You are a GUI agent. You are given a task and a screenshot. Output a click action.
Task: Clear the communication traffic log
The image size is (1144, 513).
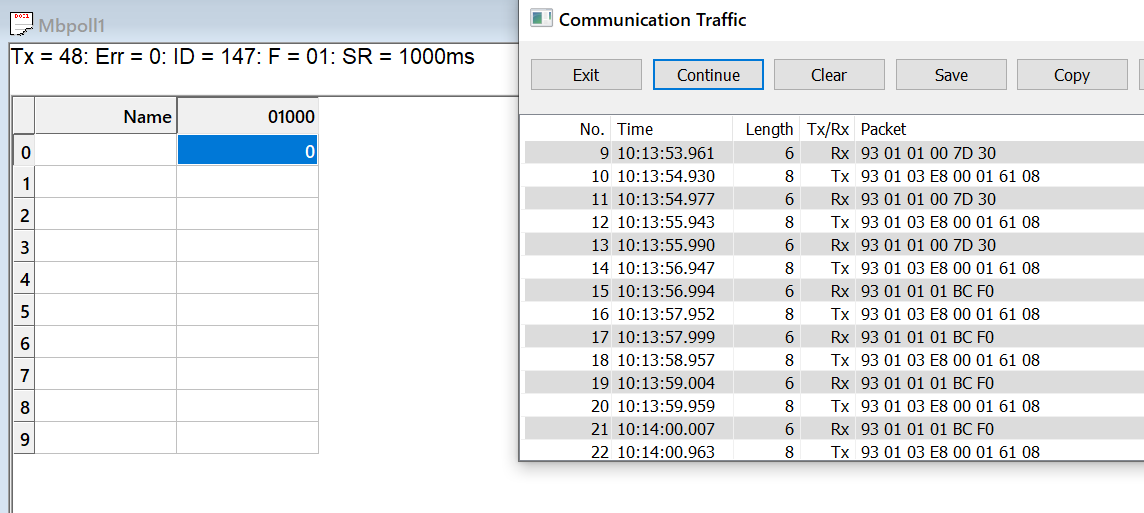829,75
